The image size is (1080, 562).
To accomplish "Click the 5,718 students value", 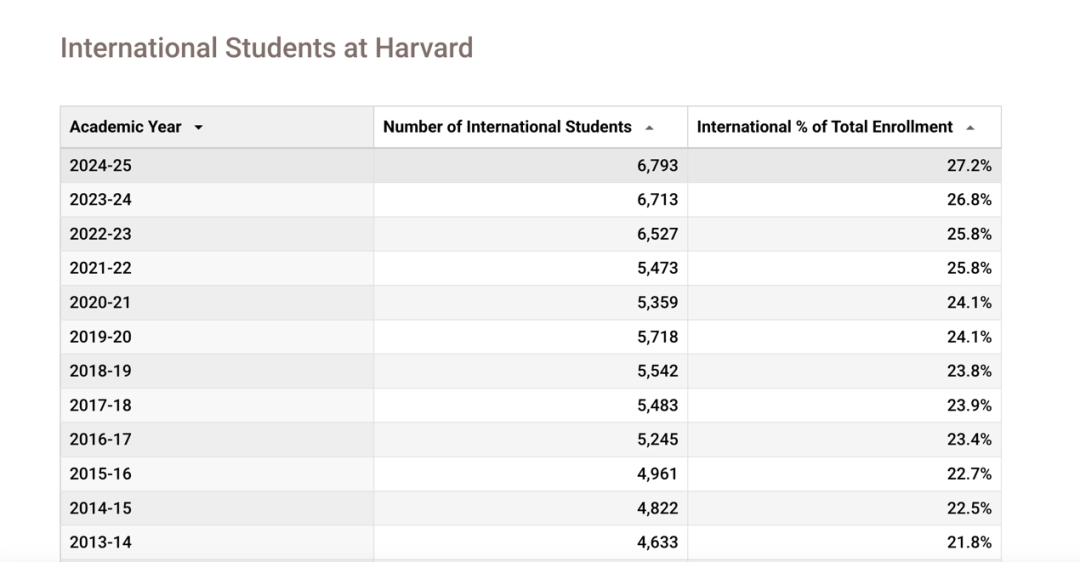I will click(x=657, y=337).
